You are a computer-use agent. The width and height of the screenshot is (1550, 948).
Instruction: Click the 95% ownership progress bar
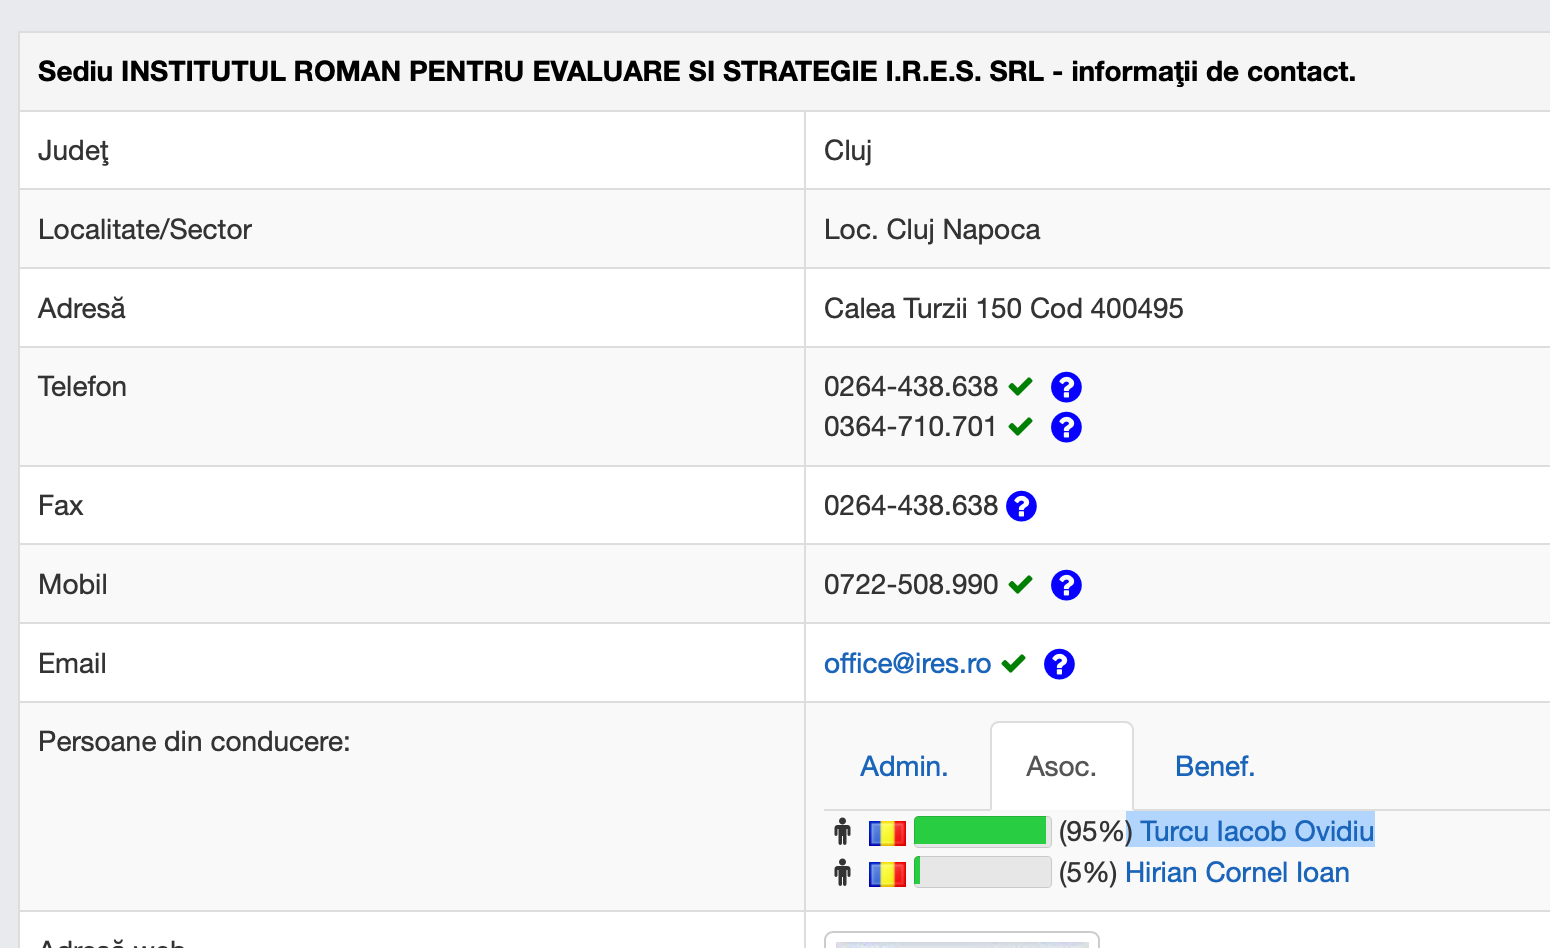pos(982,831)
